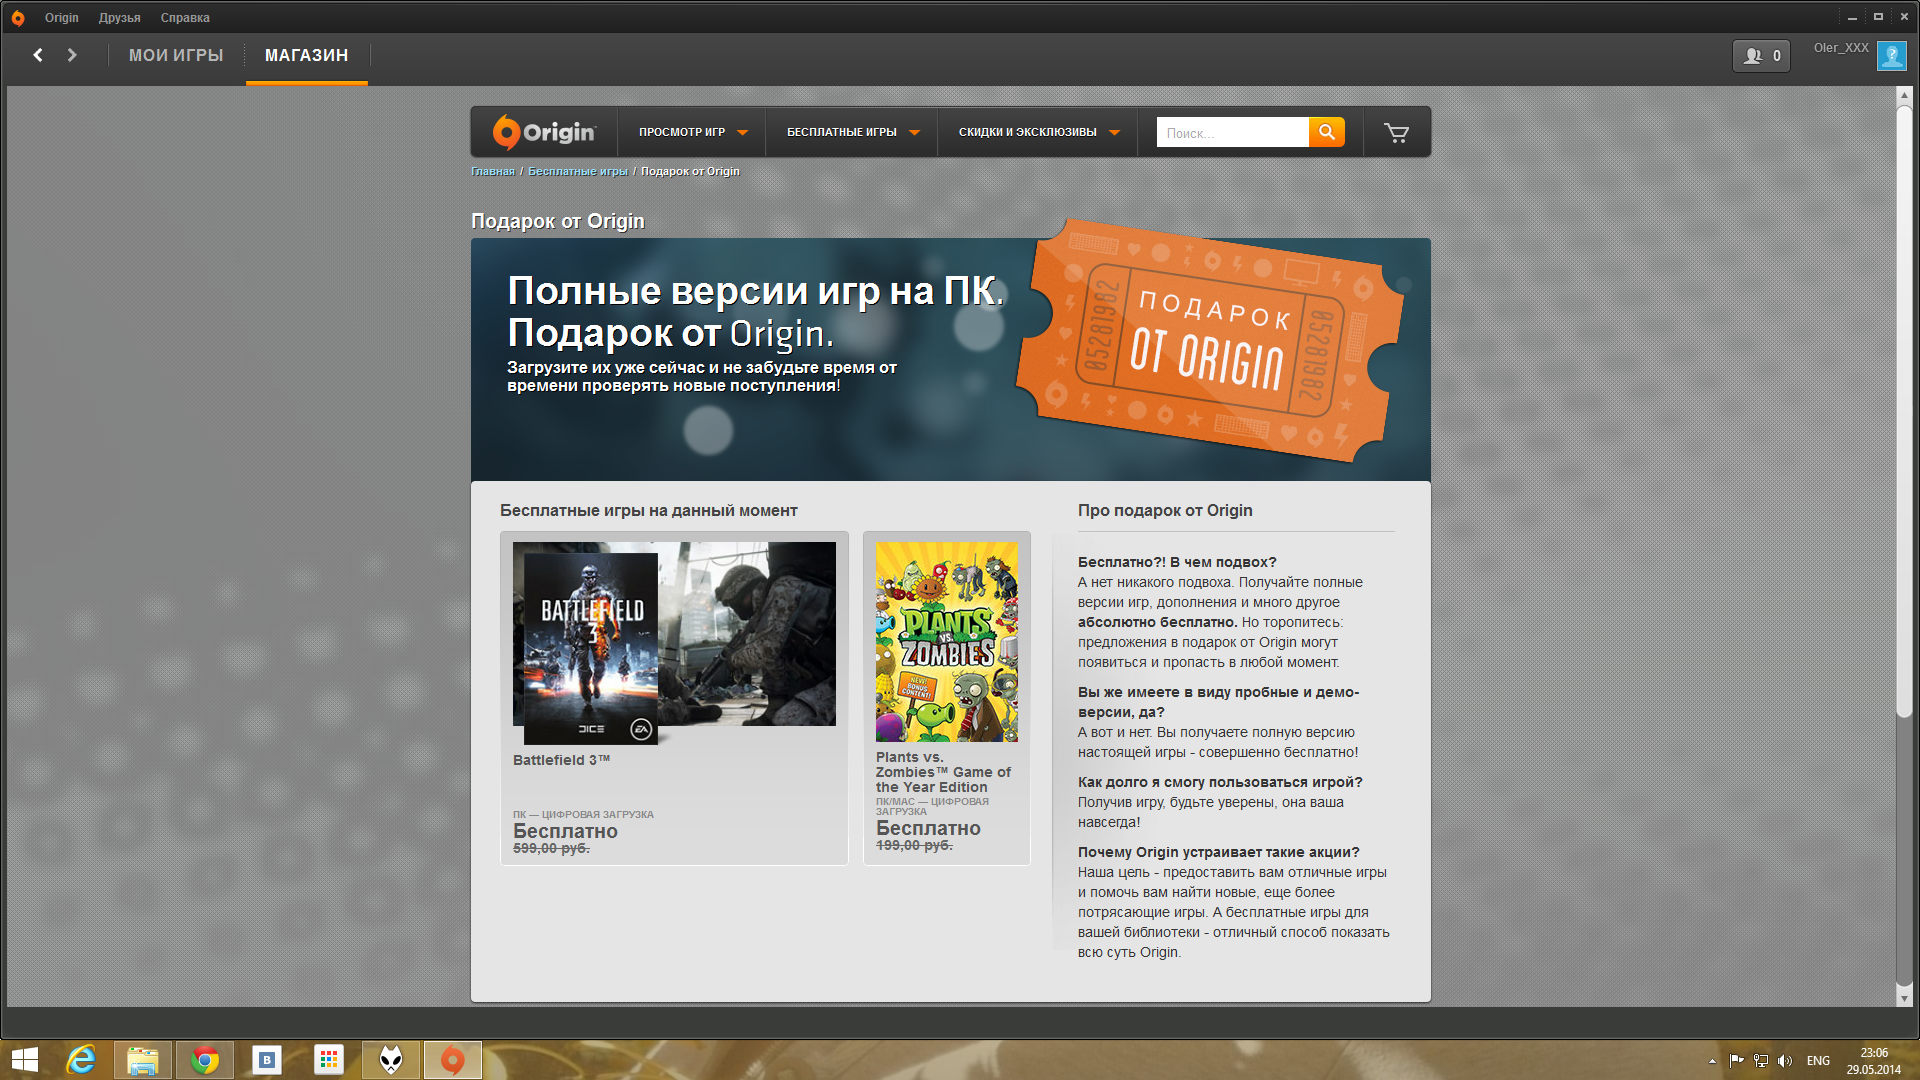
Task: Click into the Поиск search field
Action: tap(1231, 132)
